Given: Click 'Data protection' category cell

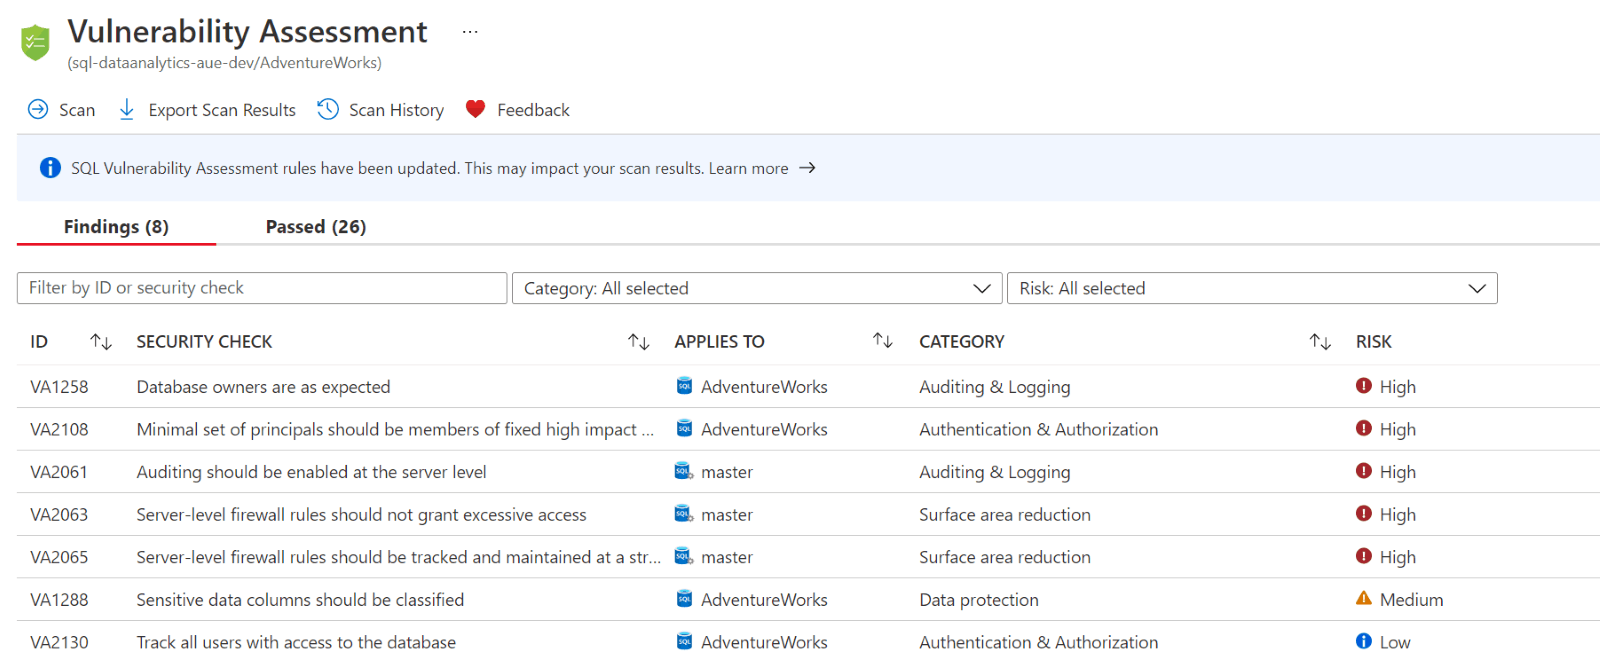Looking at the screenshot, I should pyautogui.click(x=979, y=600).
